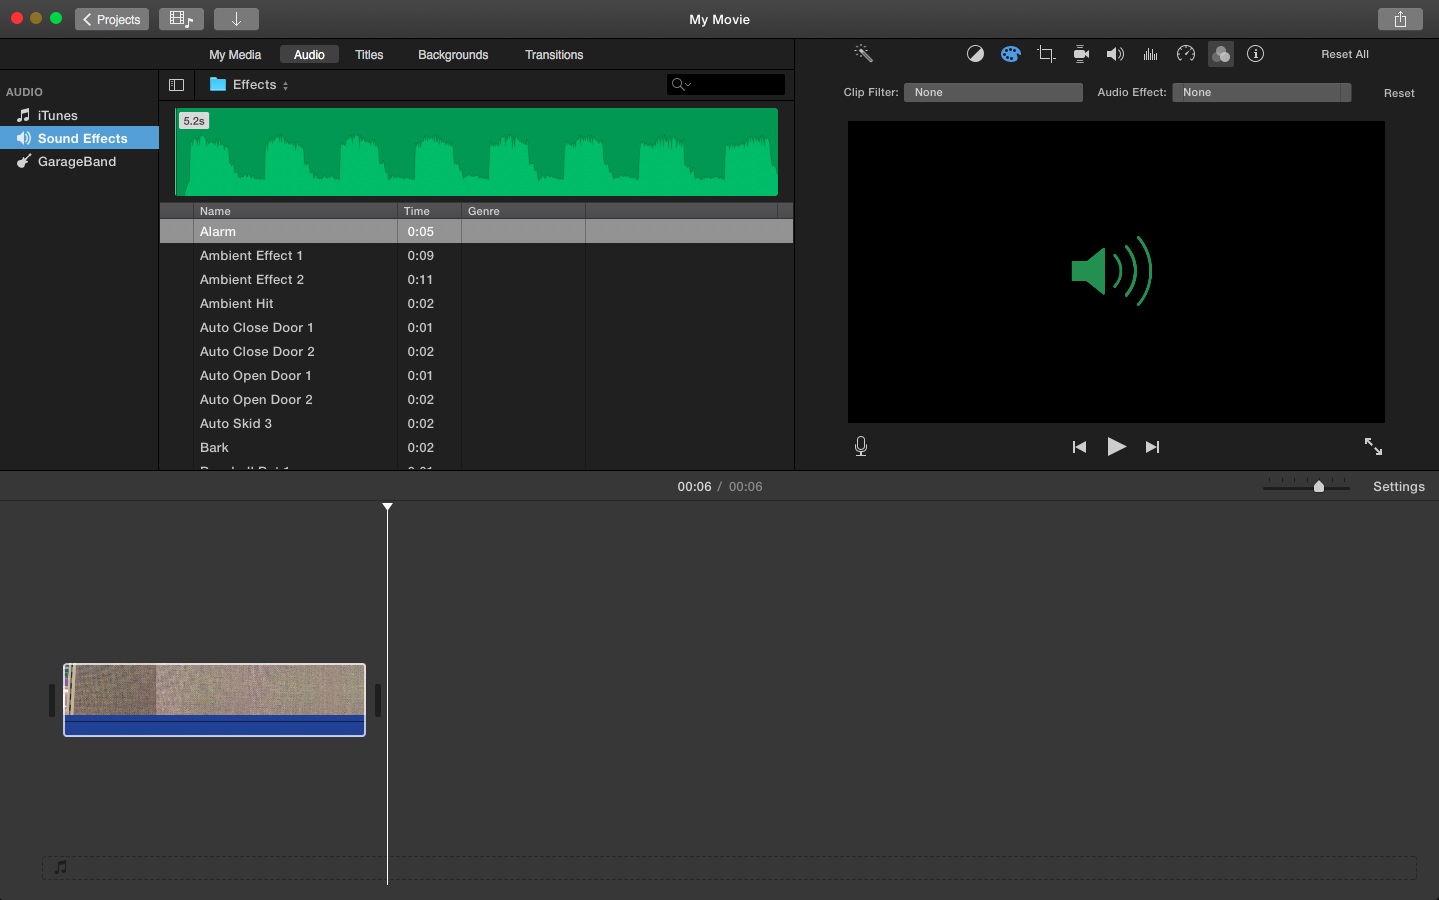Toggle the clip filter and audio effects panel
The image size is (1439, 900).
pyautogui.click(x=1221, y=54)
